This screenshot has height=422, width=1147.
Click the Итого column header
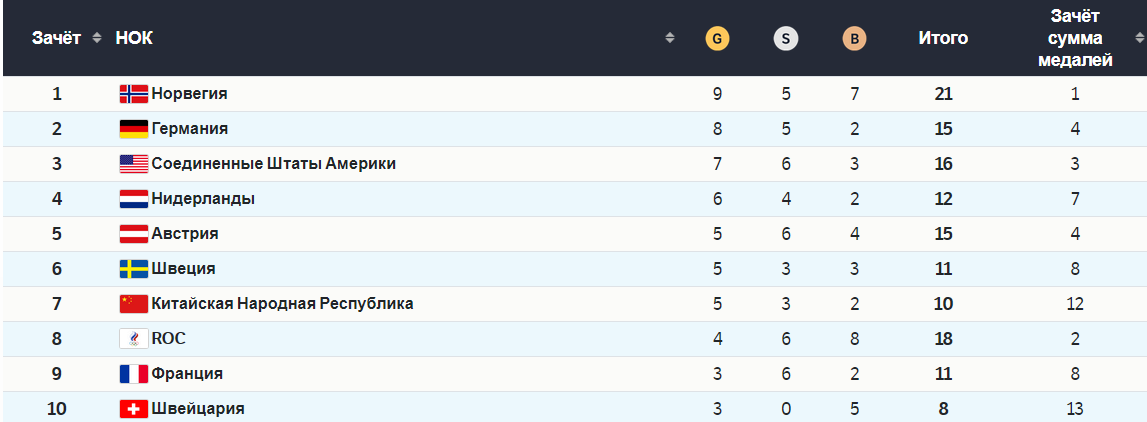point(943,38)
